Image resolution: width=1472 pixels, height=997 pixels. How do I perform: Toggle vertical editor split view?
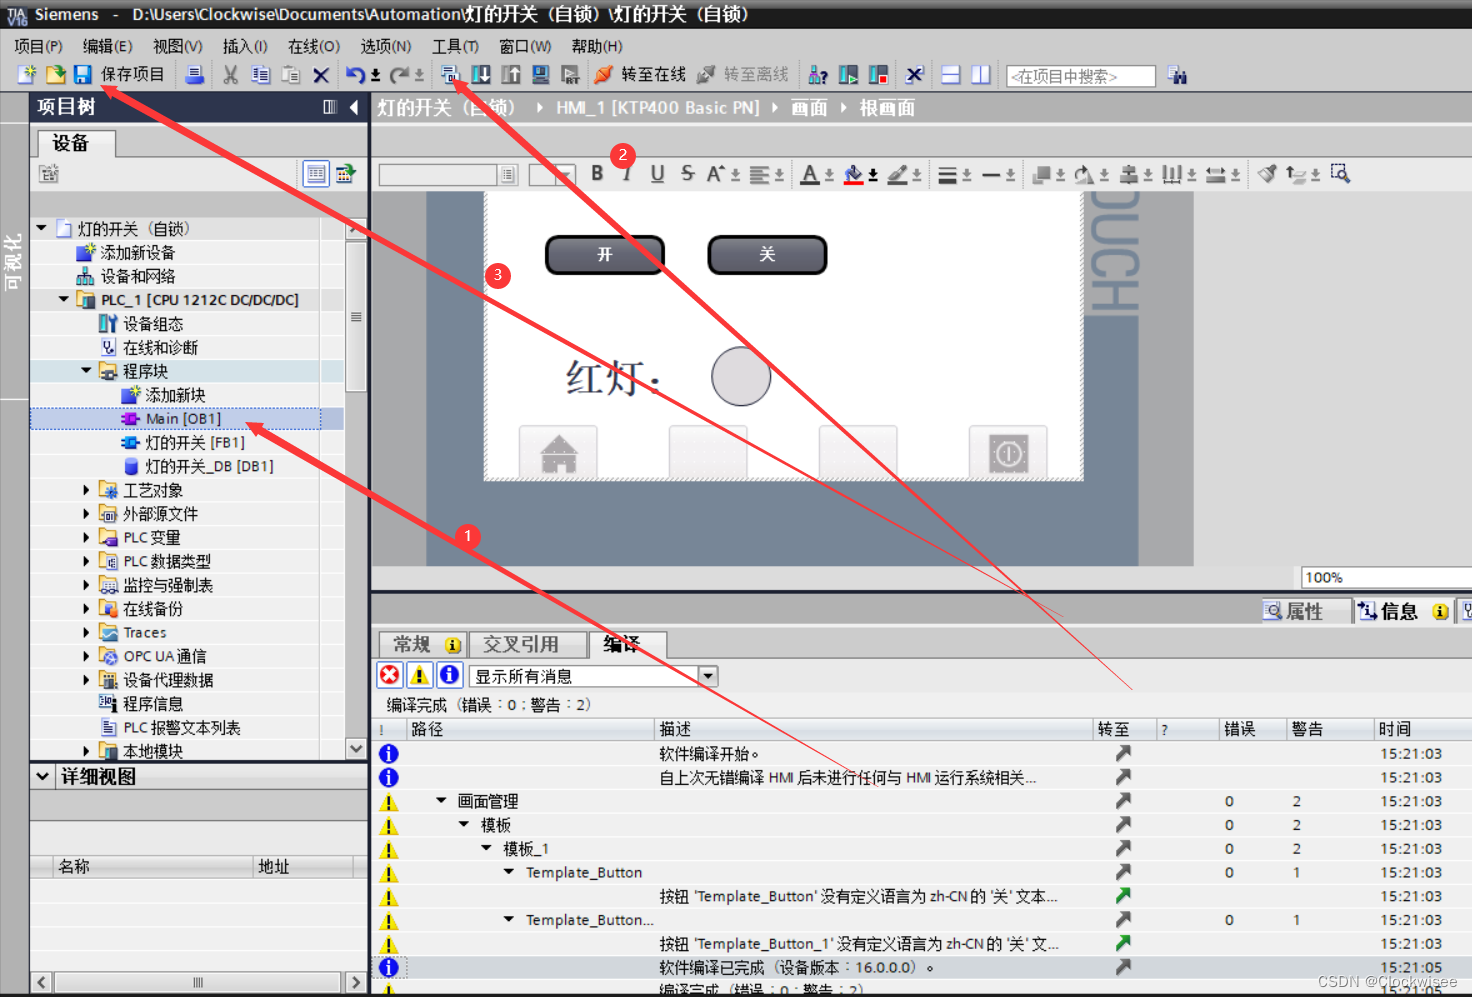981,75
